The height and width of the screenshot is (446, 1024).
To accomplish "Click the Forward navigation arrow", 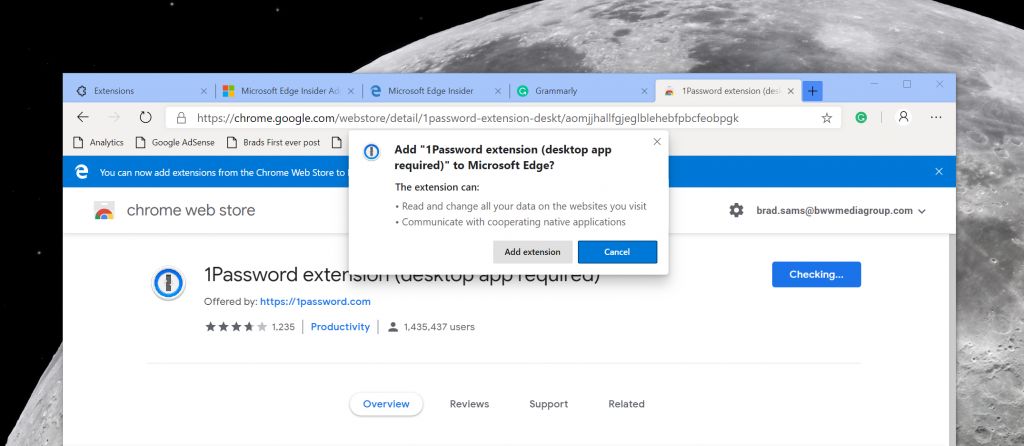I will coord(114,118).
